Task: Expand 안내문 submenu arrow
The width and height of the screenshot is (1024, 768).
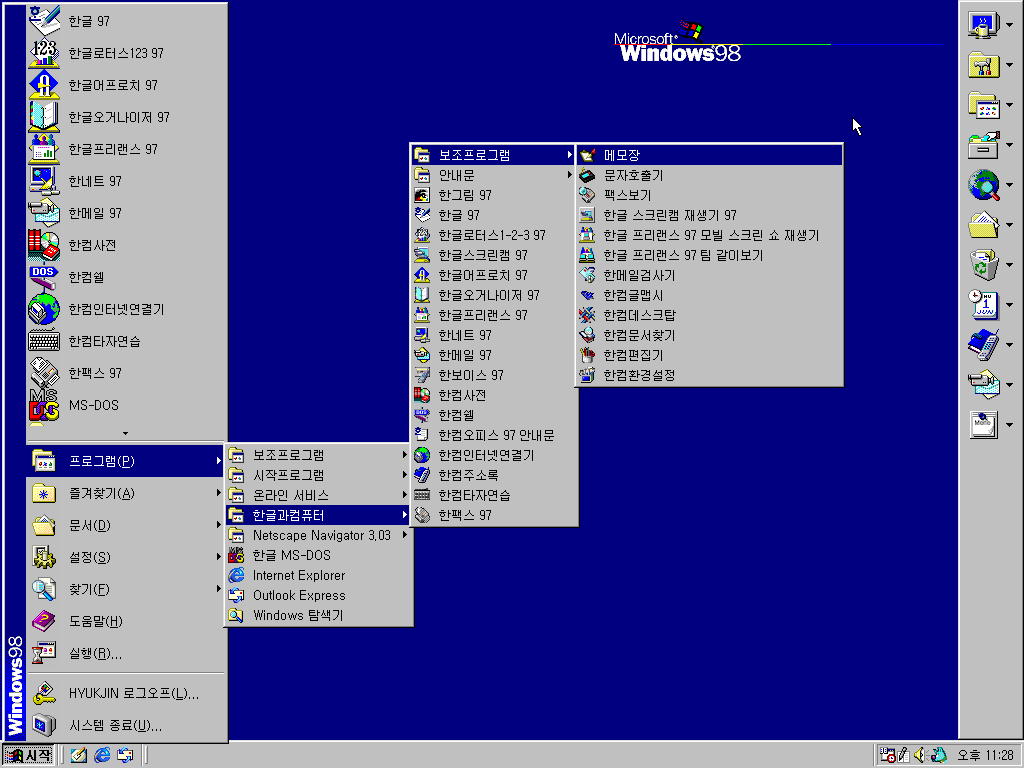Action: click(569, 175)
